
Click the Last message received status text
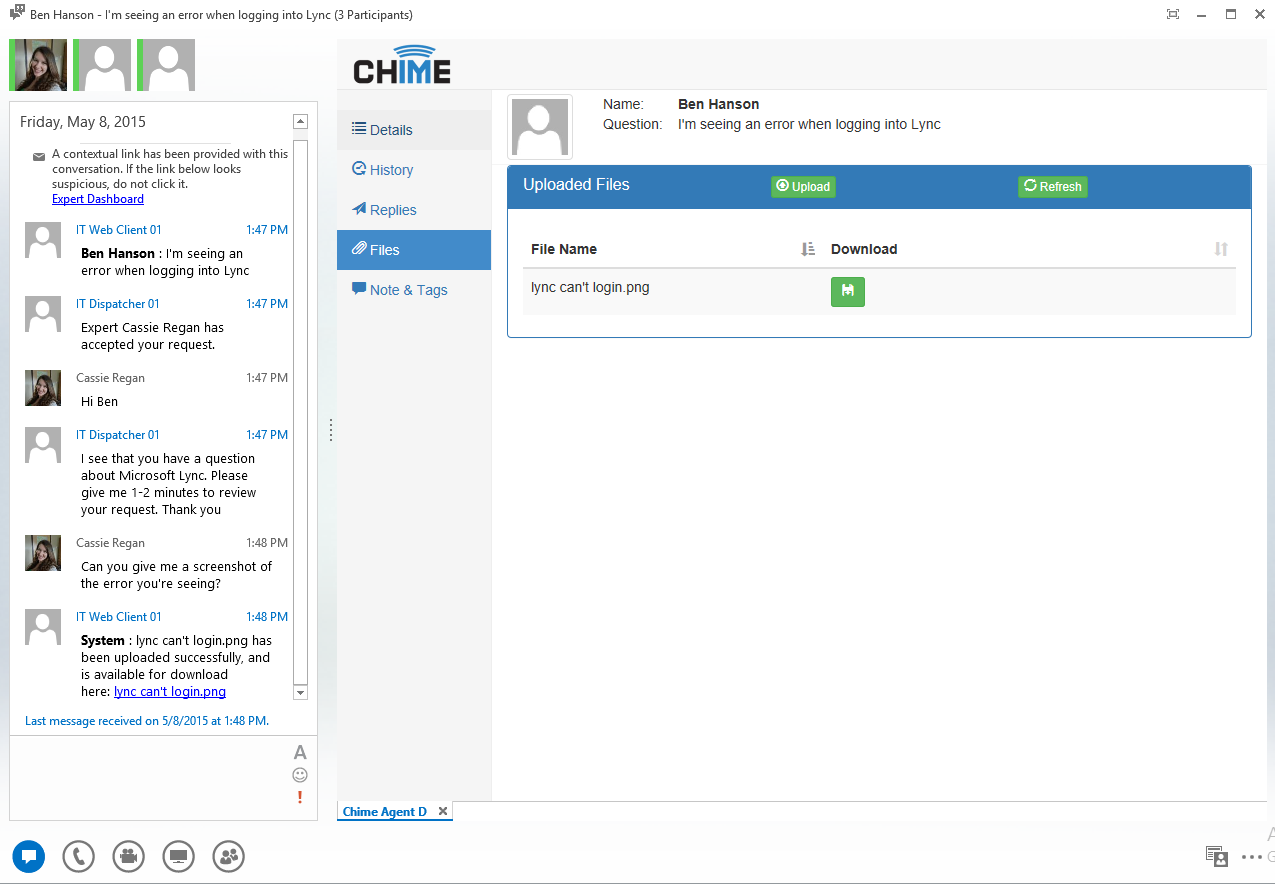click(x=147, y=720)
